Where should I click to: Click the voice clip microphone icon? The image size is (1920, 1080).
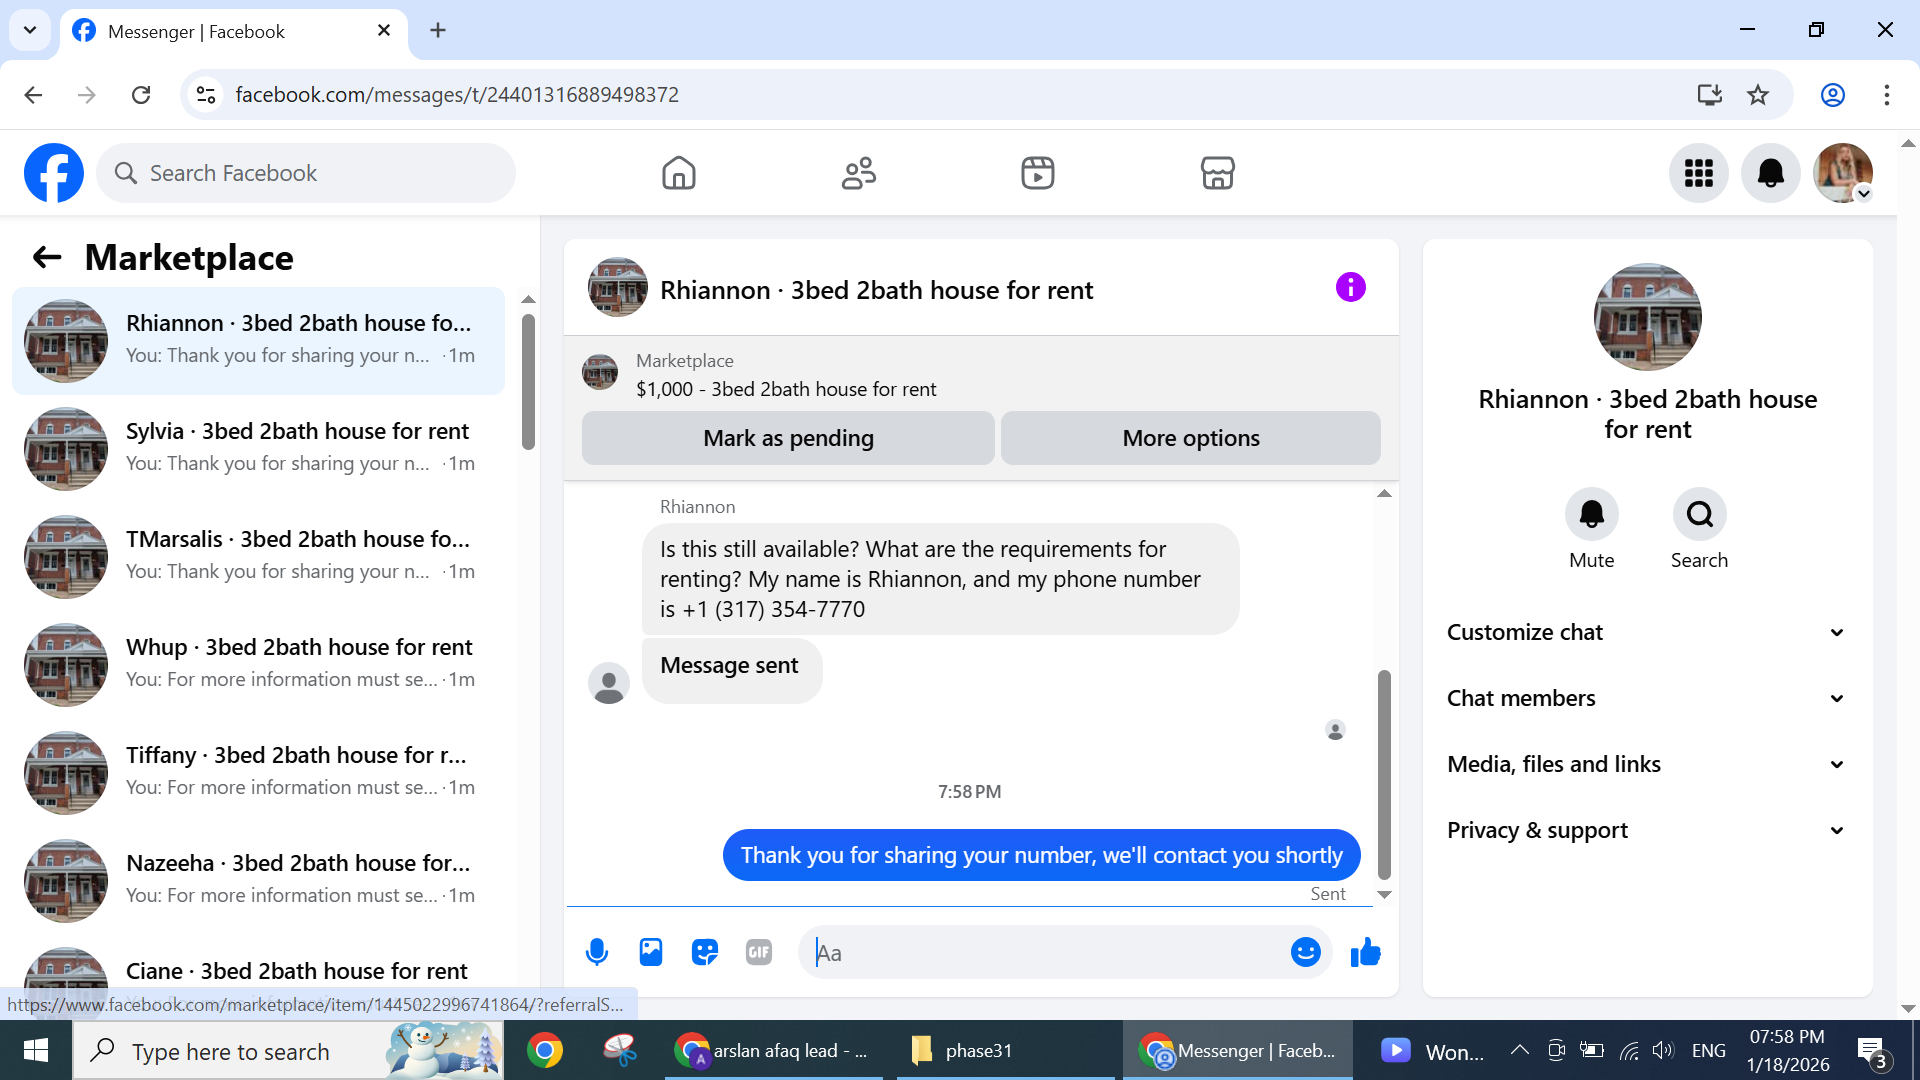tap(597, 952)
